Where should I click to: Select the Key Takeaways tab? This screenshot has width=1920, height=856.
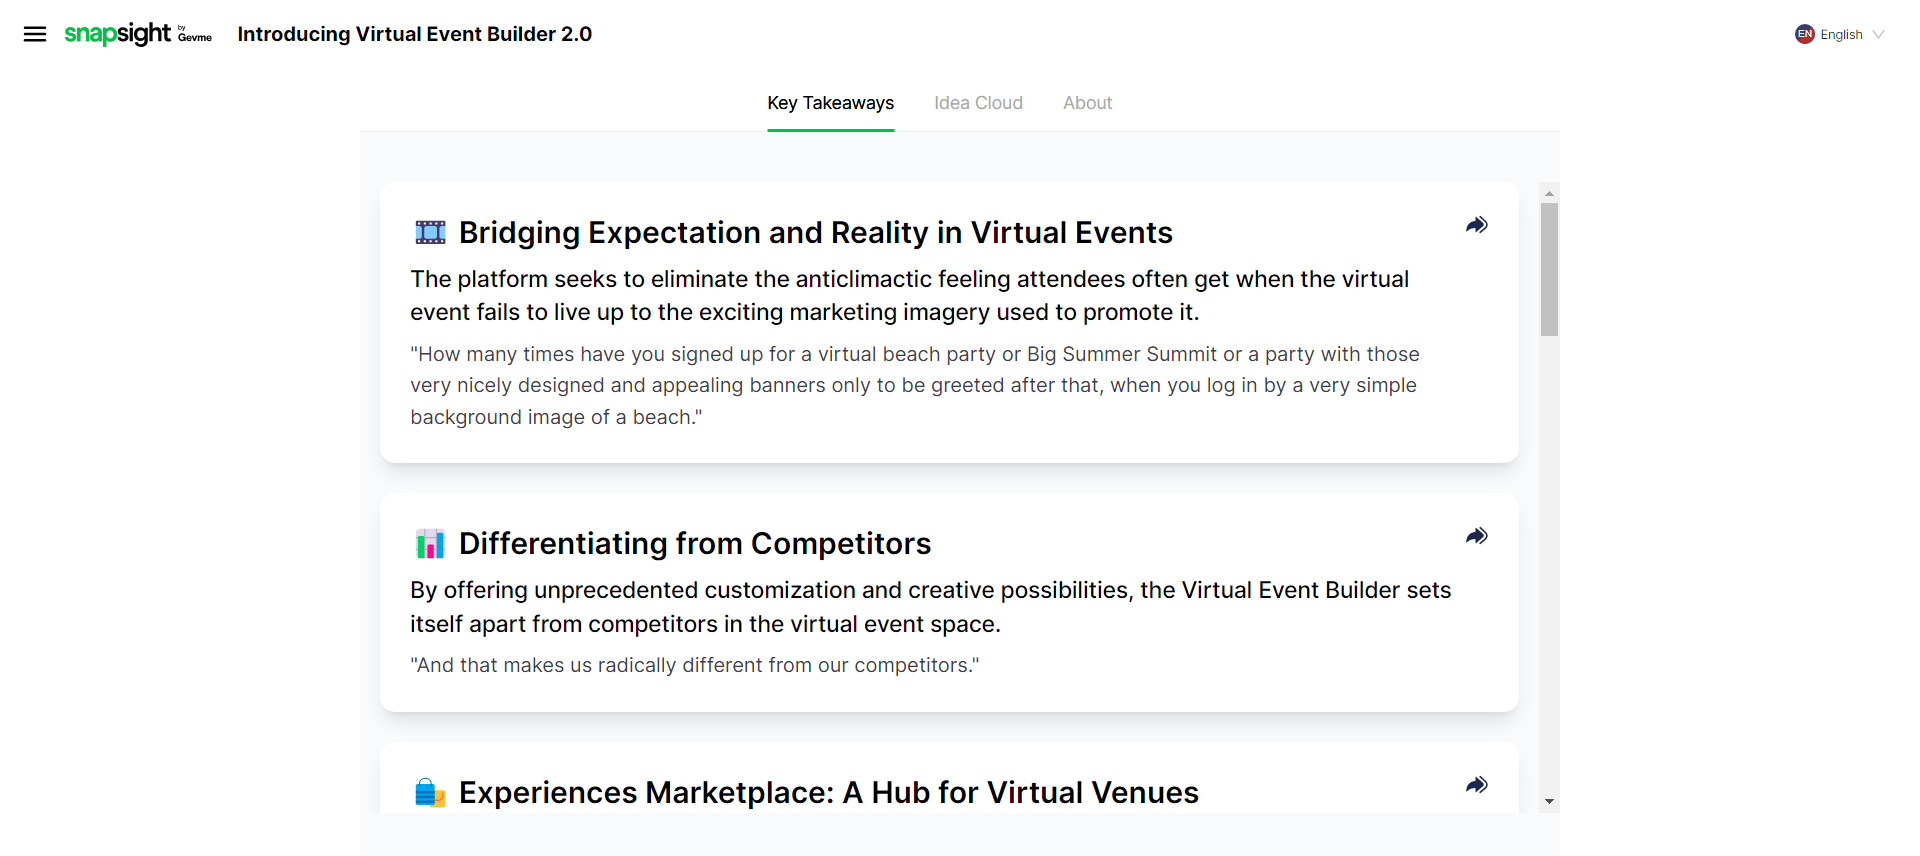tap(830, 103)
